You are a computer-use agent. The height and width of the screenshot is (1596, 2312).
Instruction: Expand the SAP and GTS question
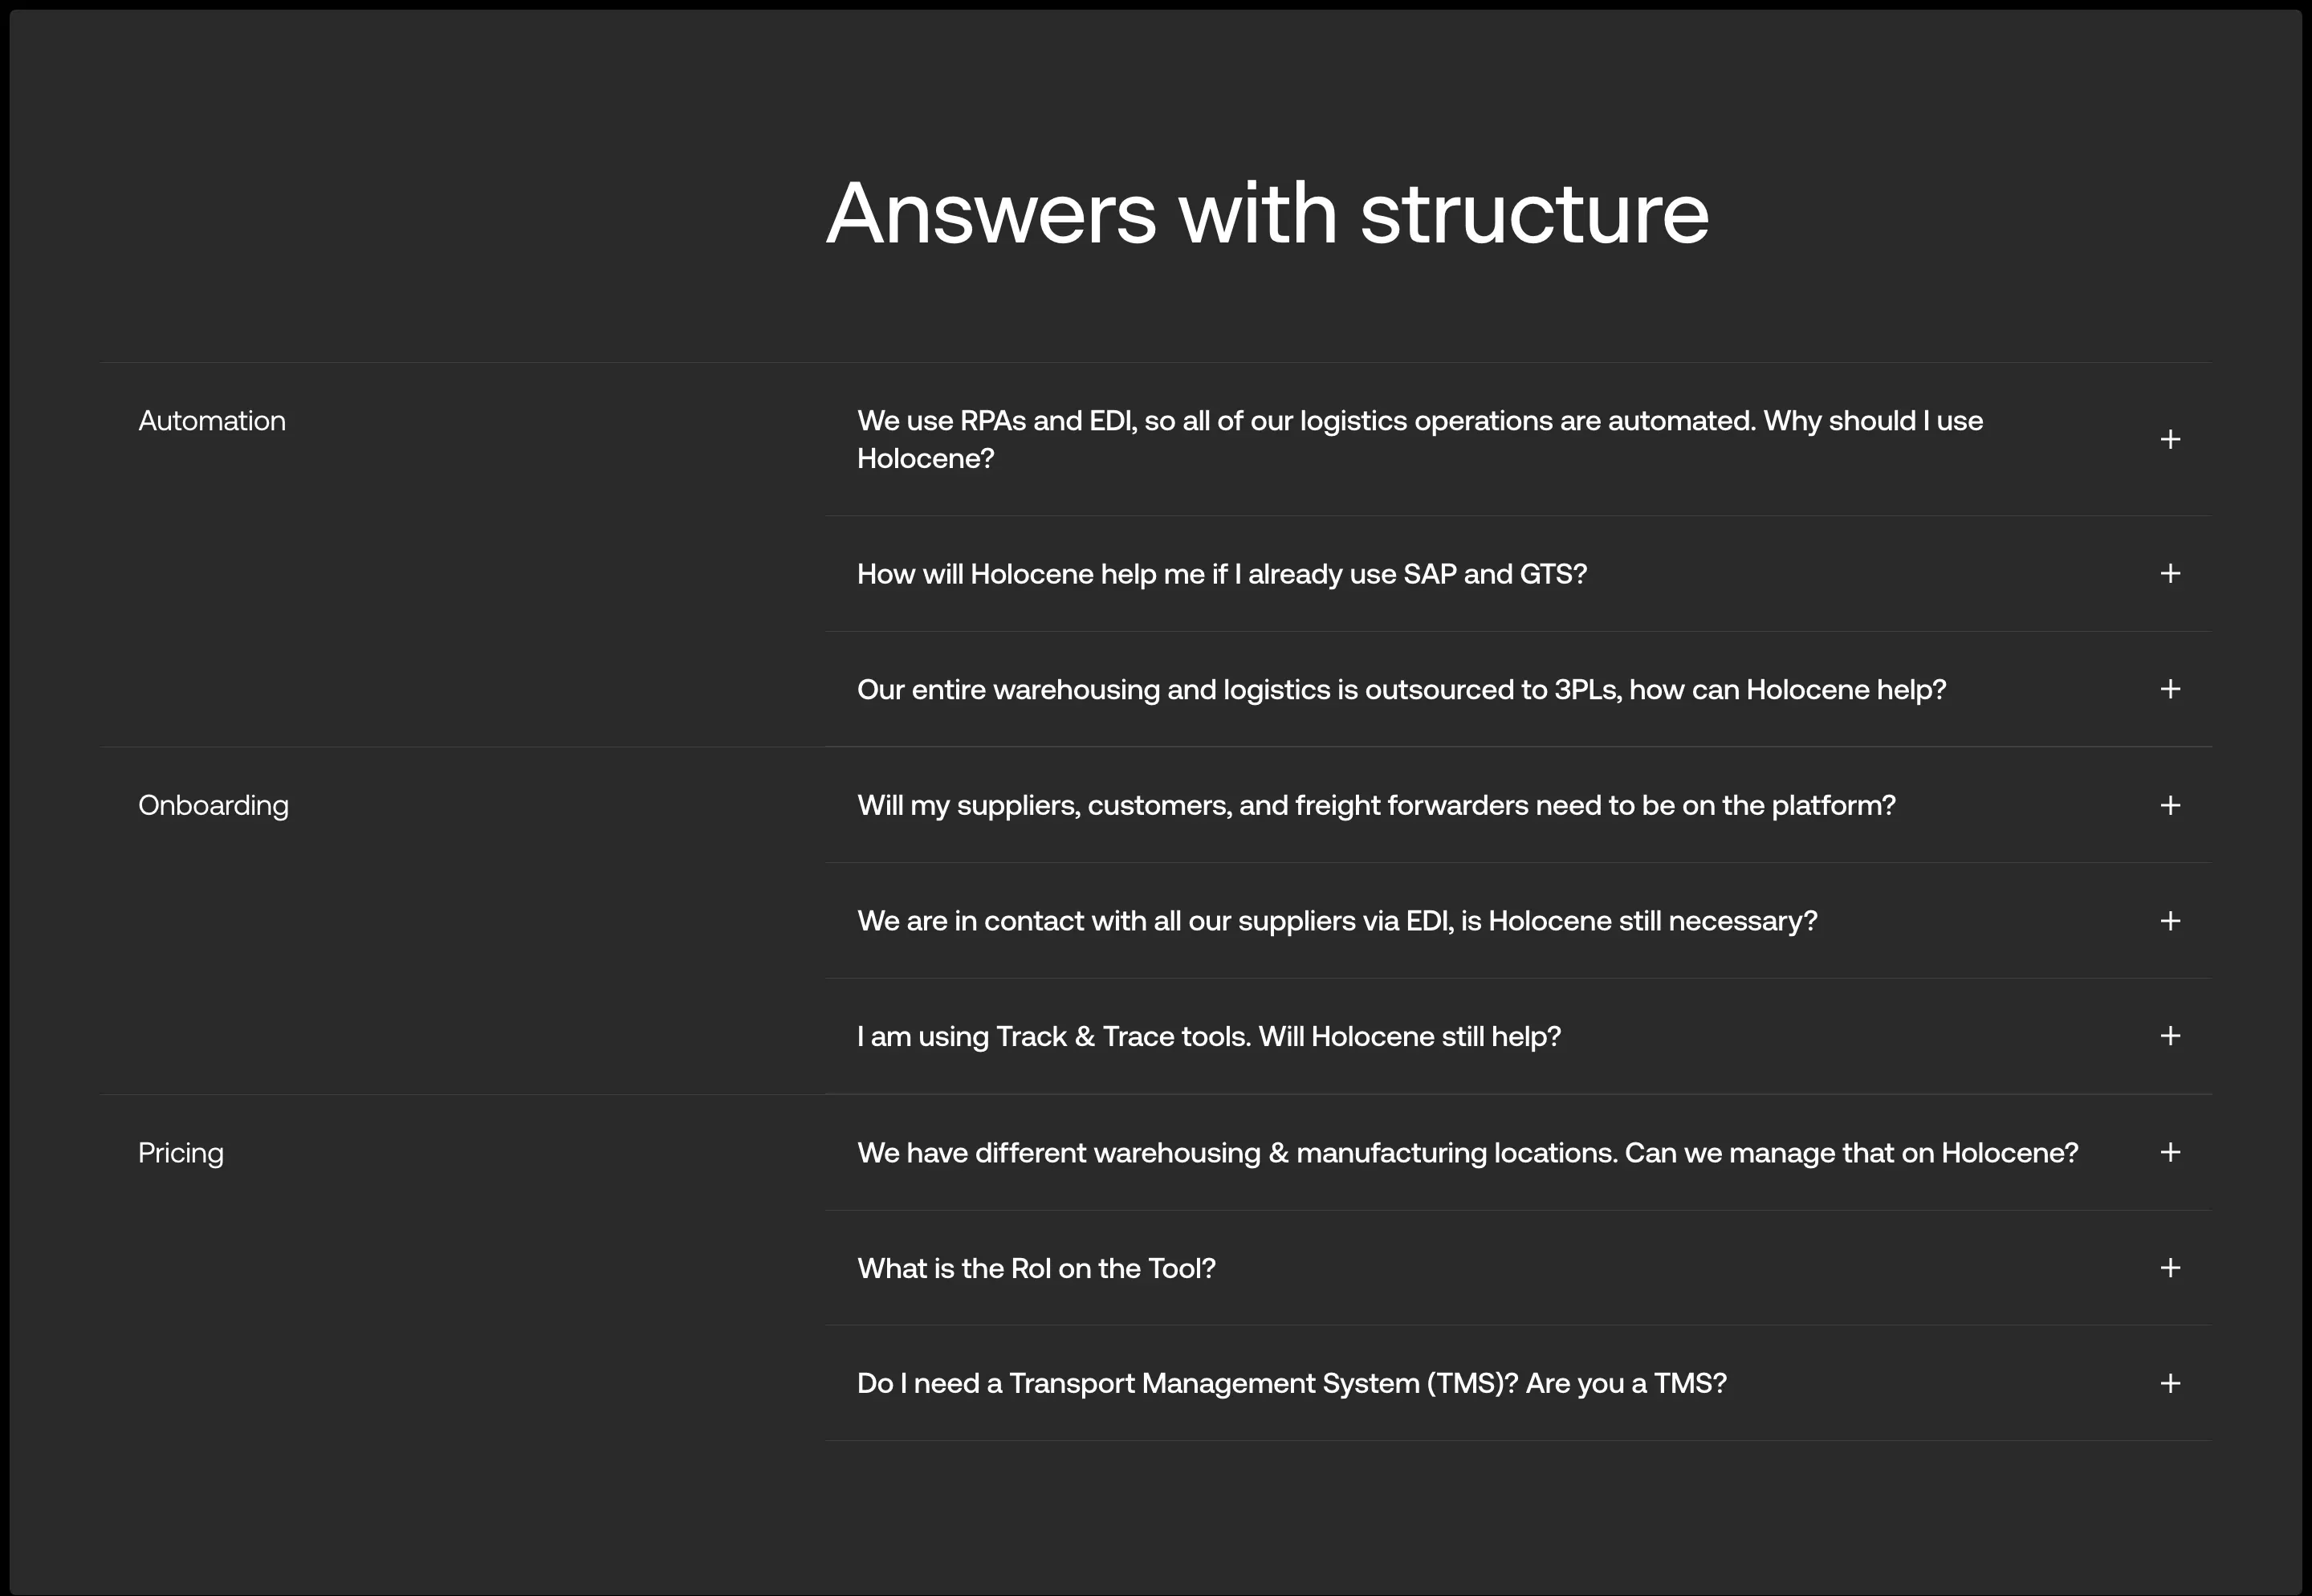2170,574
